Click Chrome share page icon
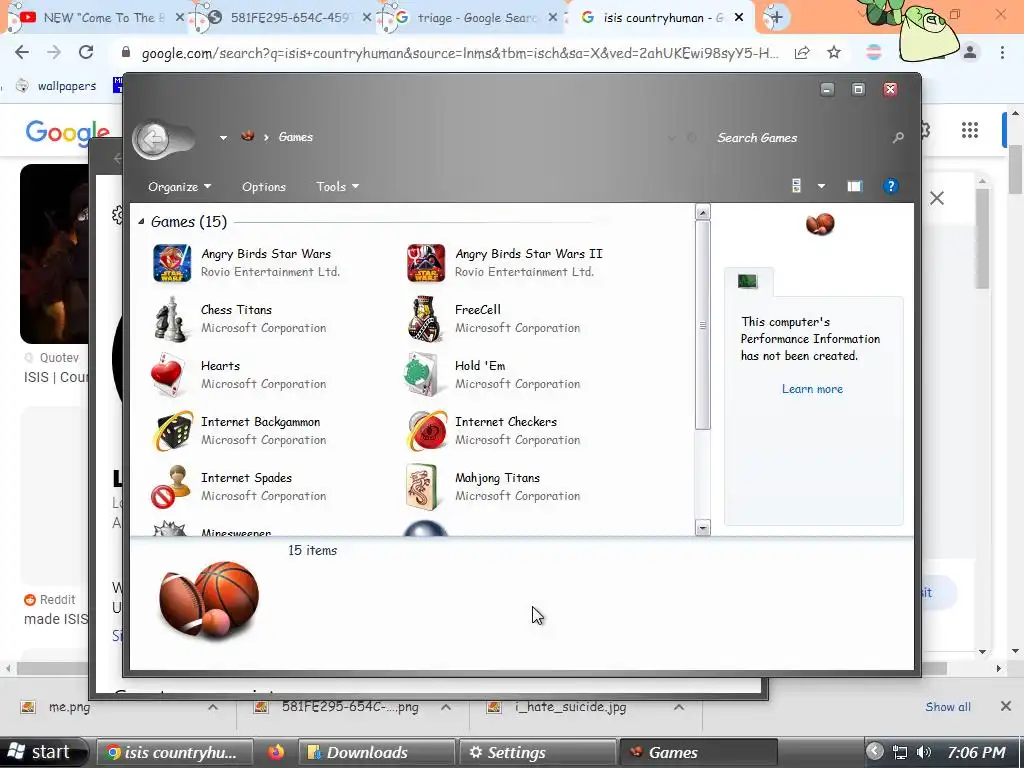Screen dimensions: 1024x768 [802, 53]
